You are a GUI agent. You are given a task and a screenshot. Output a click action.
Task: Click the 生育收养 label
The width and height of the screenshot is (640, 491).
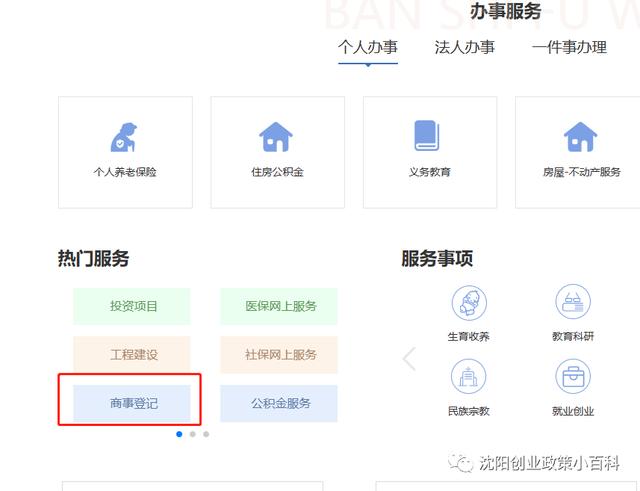(x=469, y=337)
